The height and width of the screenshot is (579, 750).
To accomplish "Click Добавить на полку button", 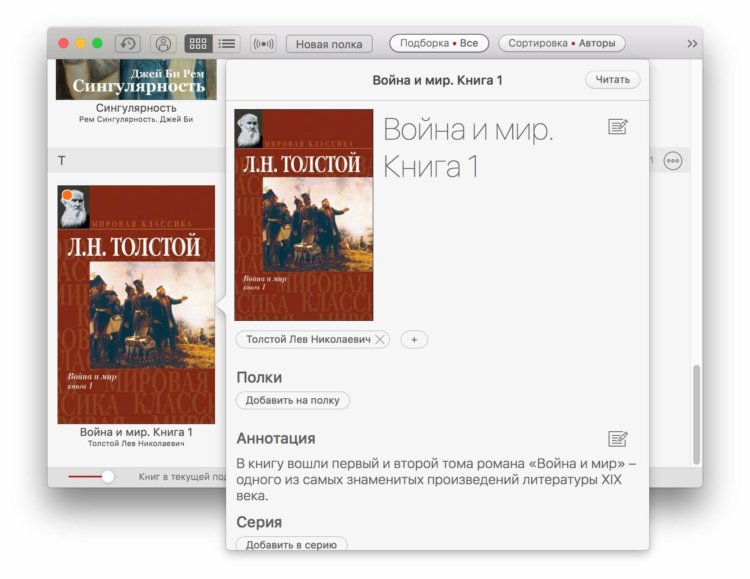I will coord(293,400).
